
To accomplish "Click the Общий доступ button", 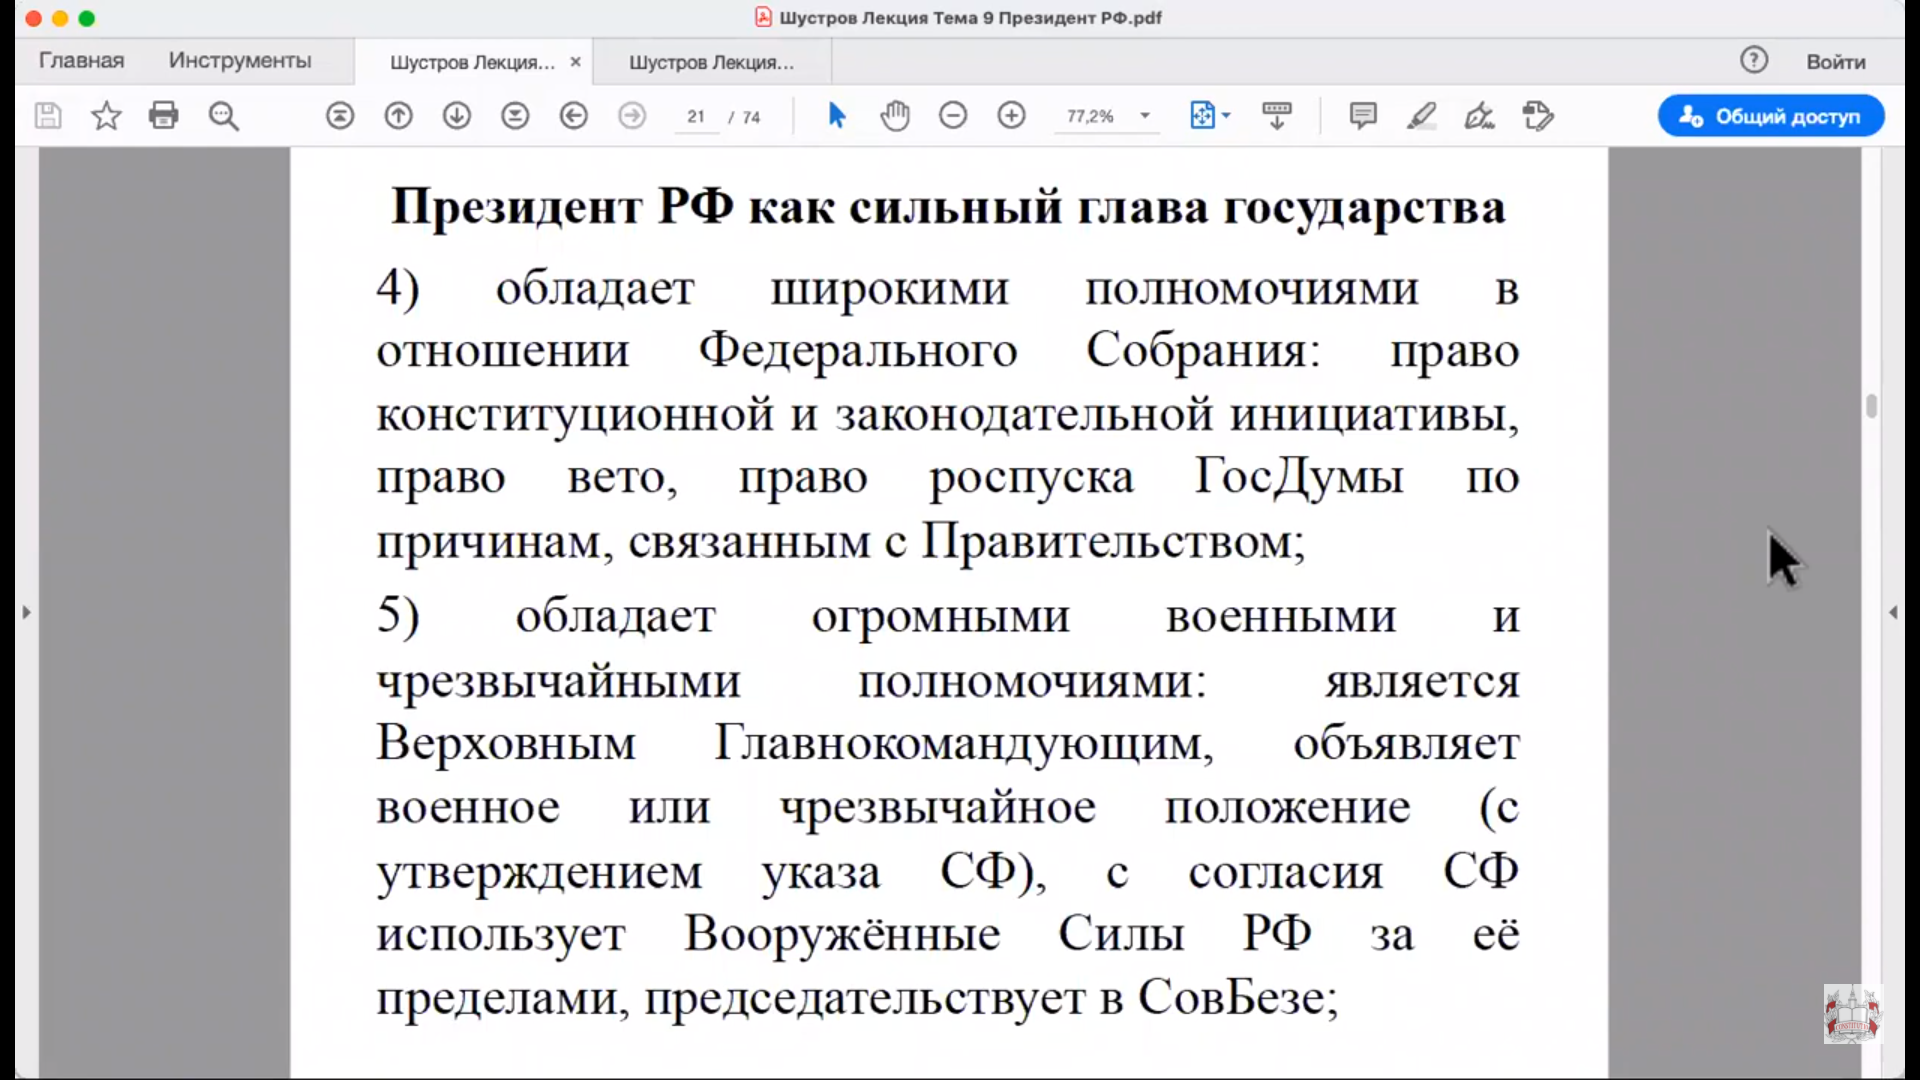I will click(1771, 116).
